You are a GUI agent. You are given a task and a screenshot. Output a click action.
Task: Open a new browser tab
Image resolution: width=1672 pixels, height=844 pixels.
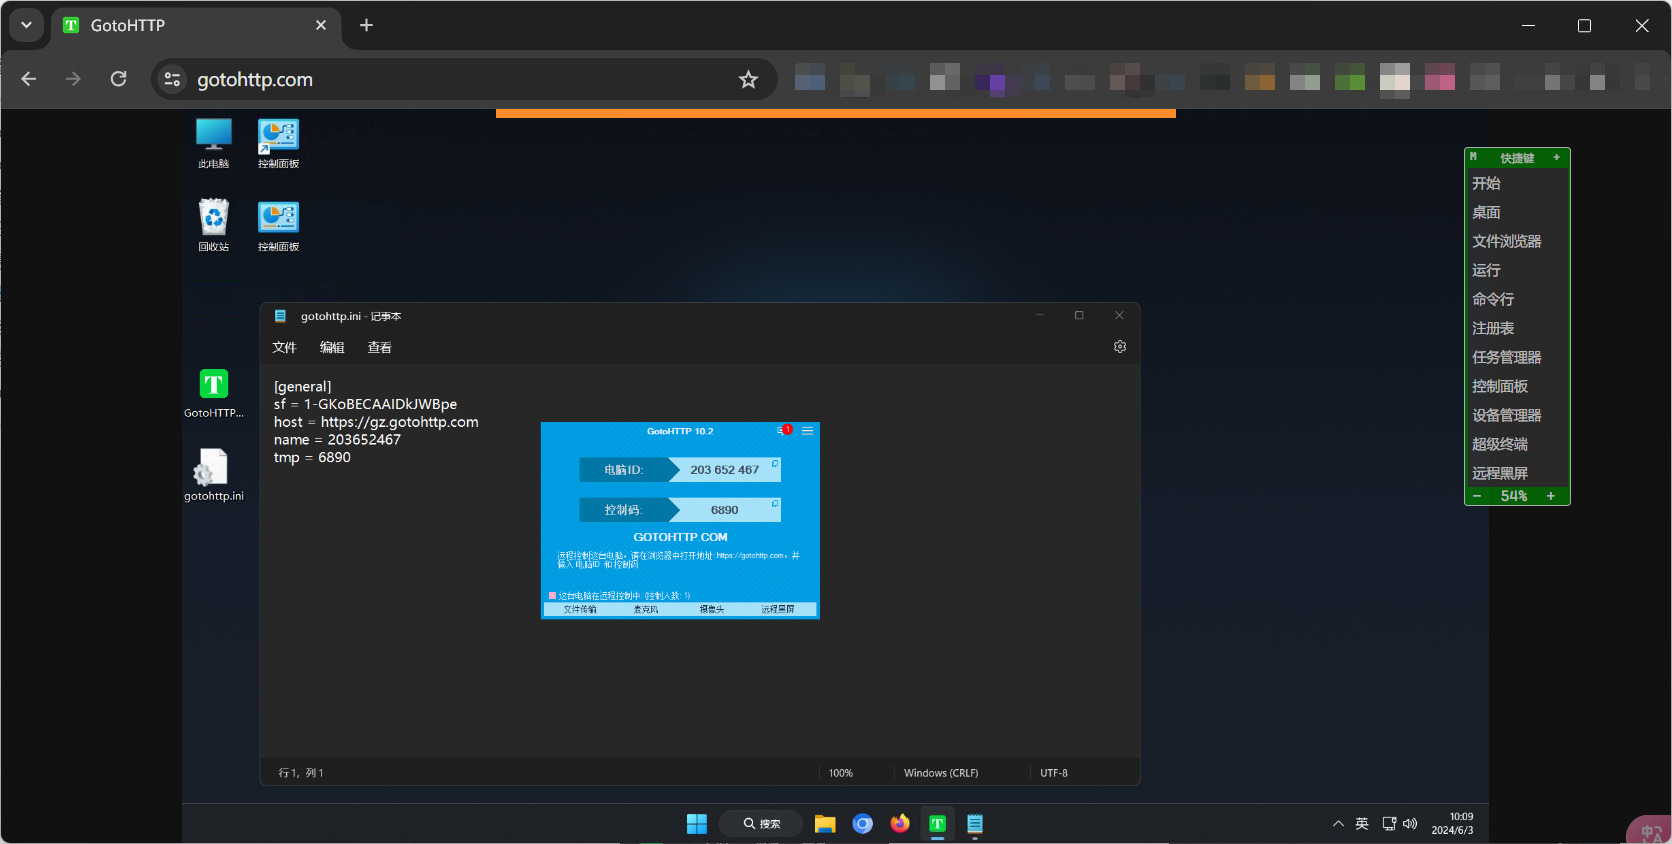point(367,25)
